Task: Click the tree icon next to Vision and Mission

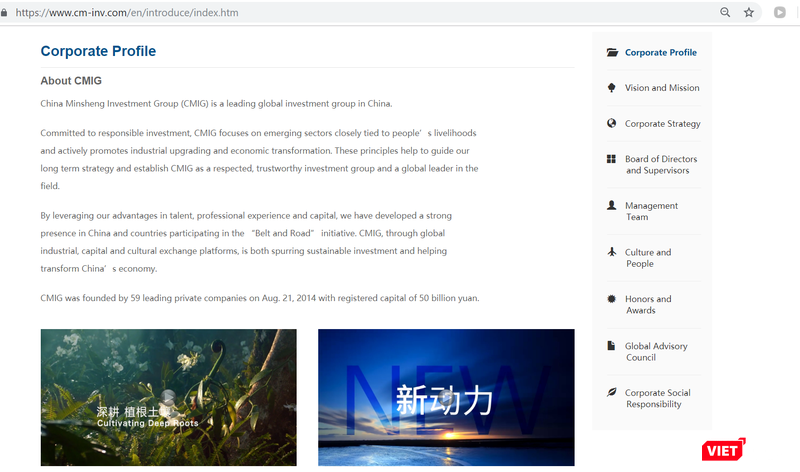Action: click(x=611, y=88)
